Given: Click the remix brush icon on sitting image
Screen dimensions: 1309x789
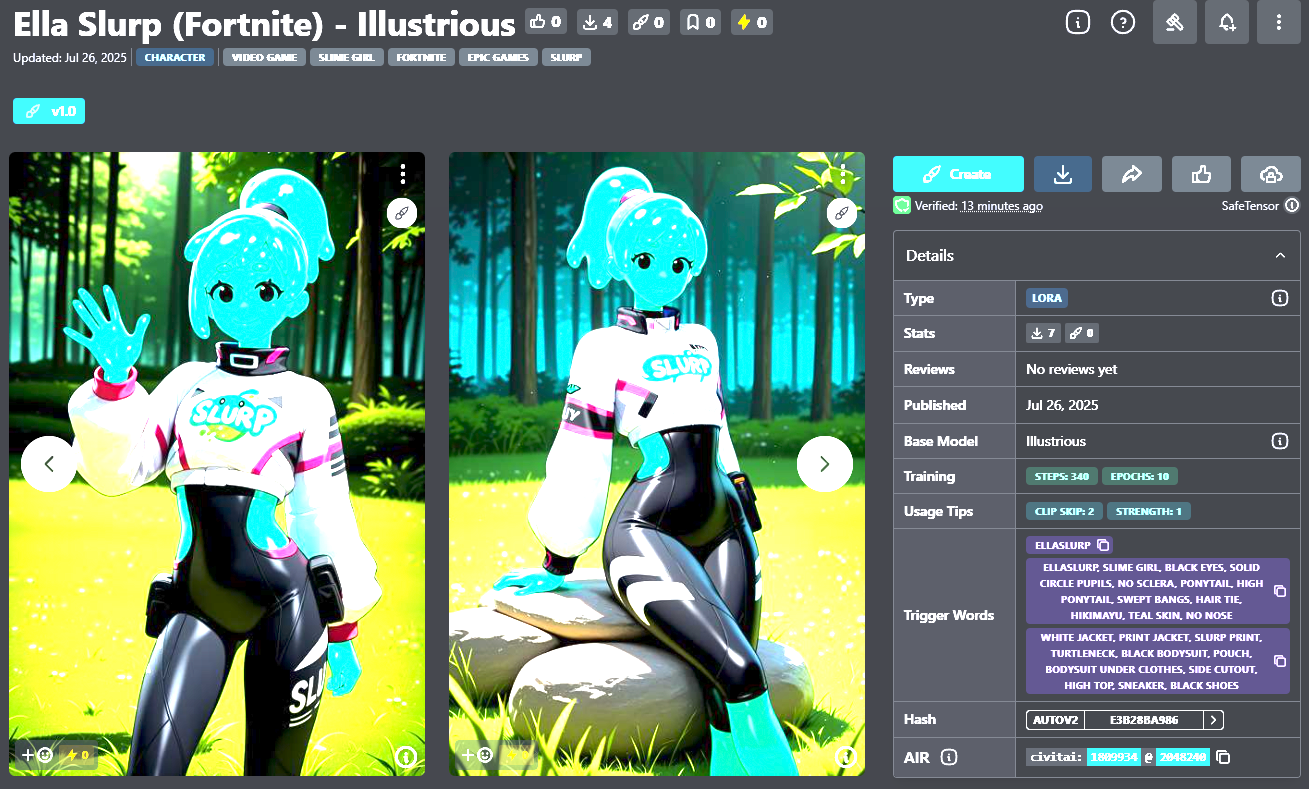Looking at the screenshot, I should coord(842,213).
